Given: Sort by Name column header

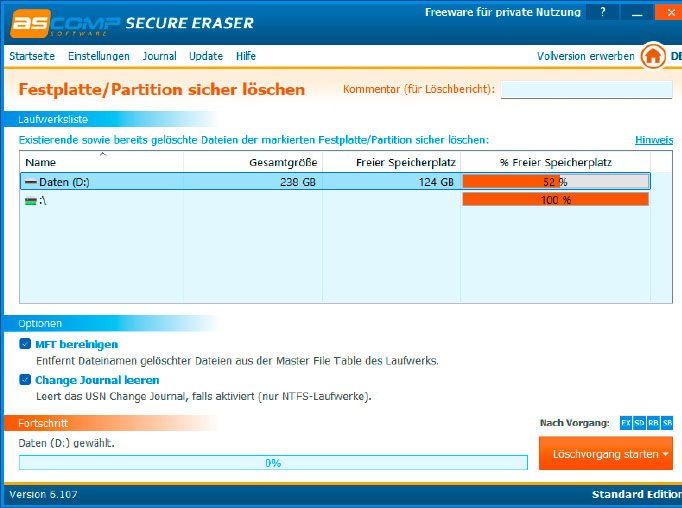Looking at the screenshot, I should (x=101, y=162).
